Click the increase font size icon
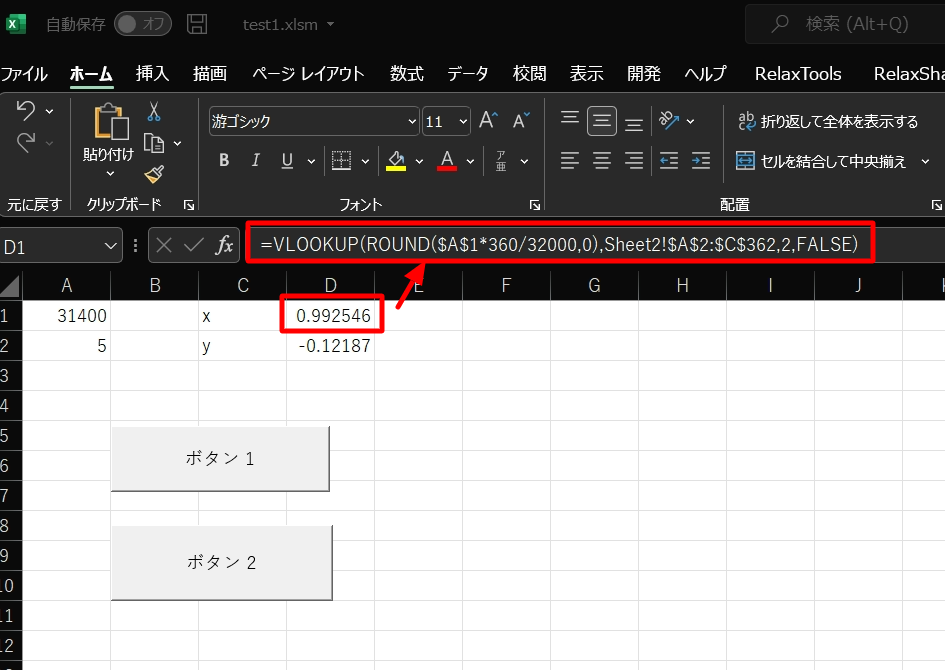The image size is (945, 670). pyautogui.click(x=488, y=121)
